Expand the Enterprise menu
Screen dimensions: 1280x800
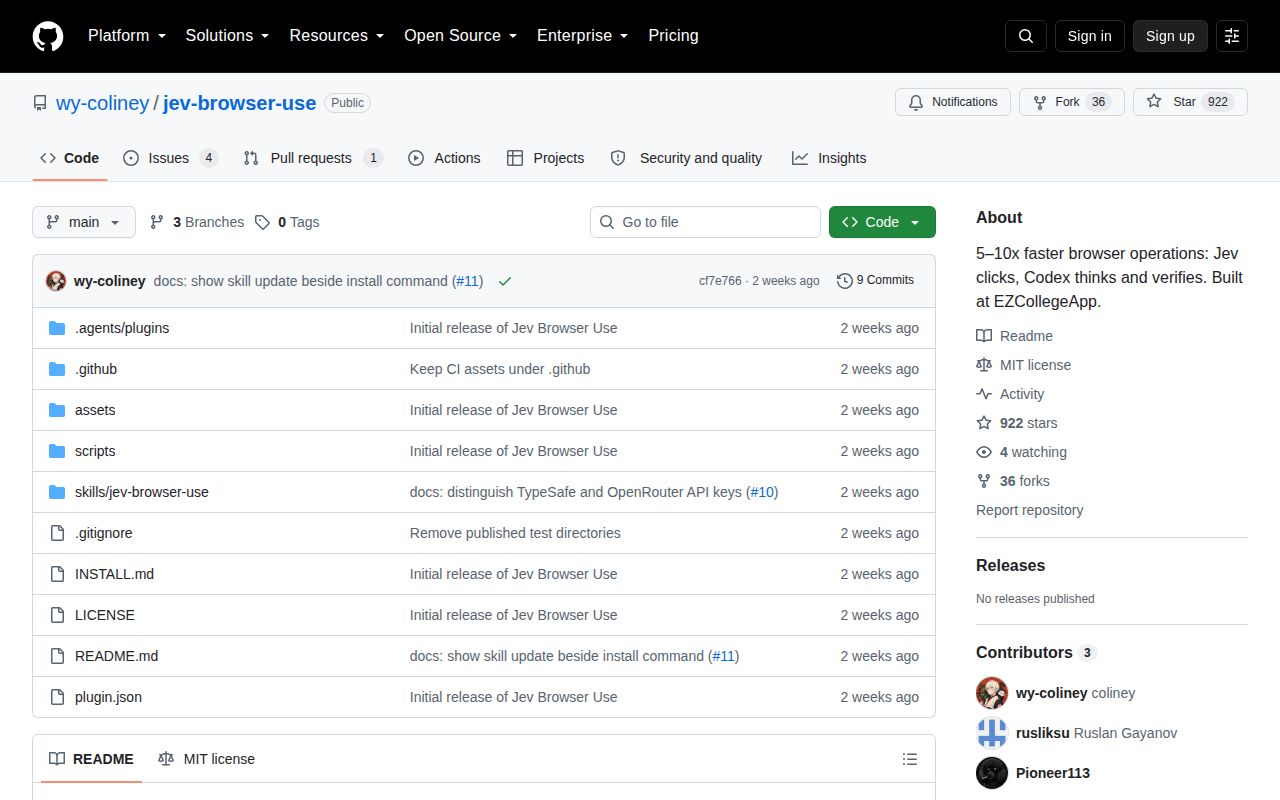[x=583, y=36]
